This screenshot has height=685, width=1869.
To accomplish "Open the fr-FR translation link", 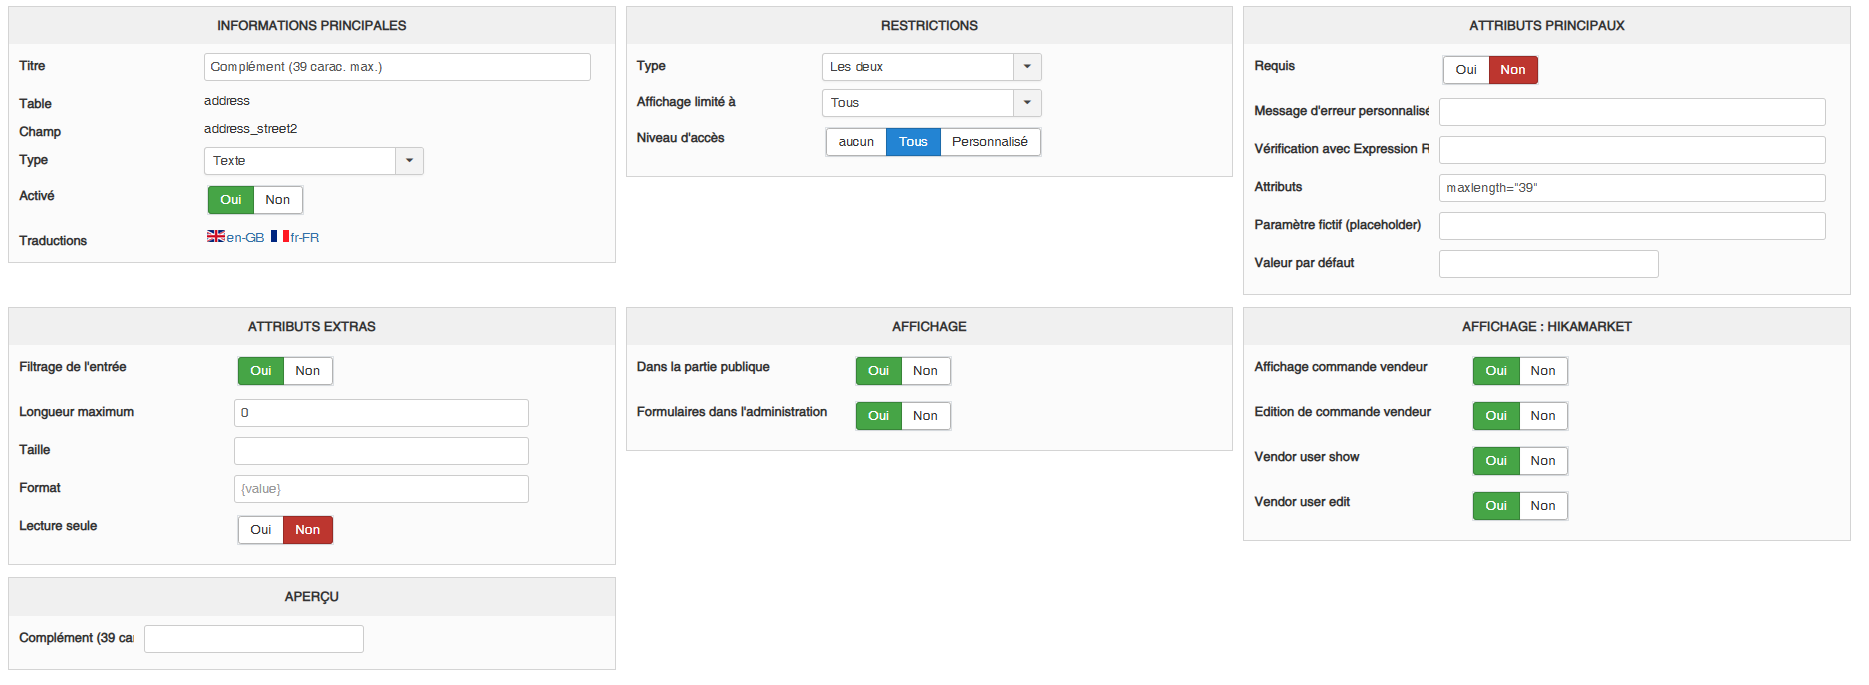I will (305, 238).
